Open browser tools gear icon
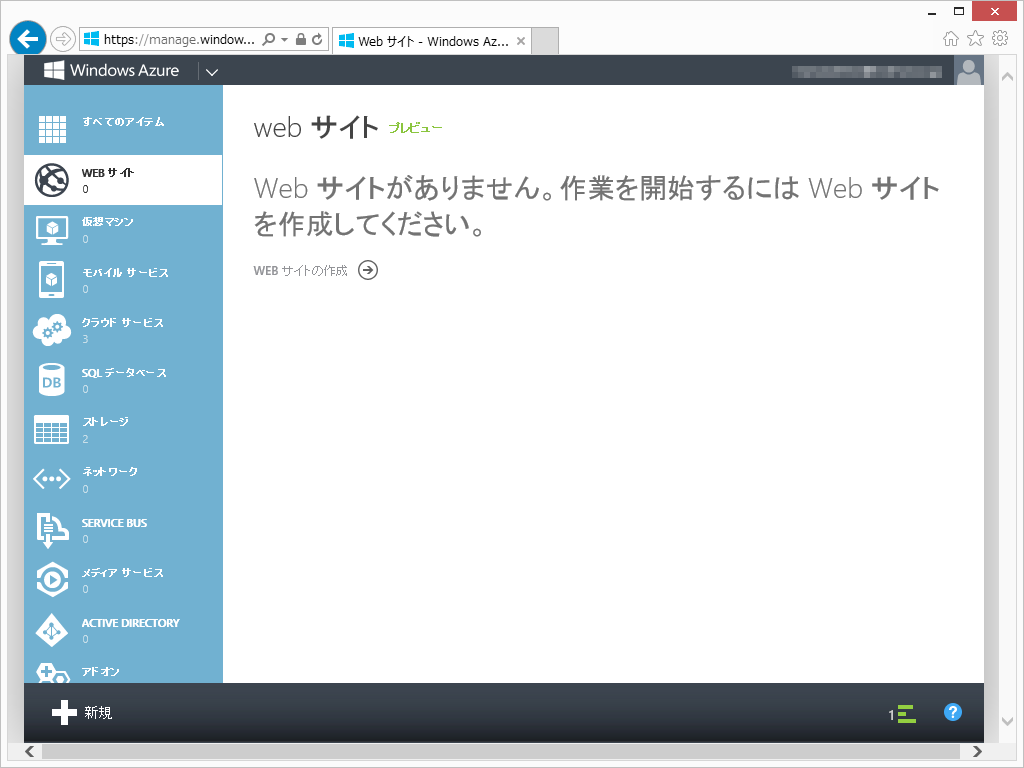 tap(1000, 39)
